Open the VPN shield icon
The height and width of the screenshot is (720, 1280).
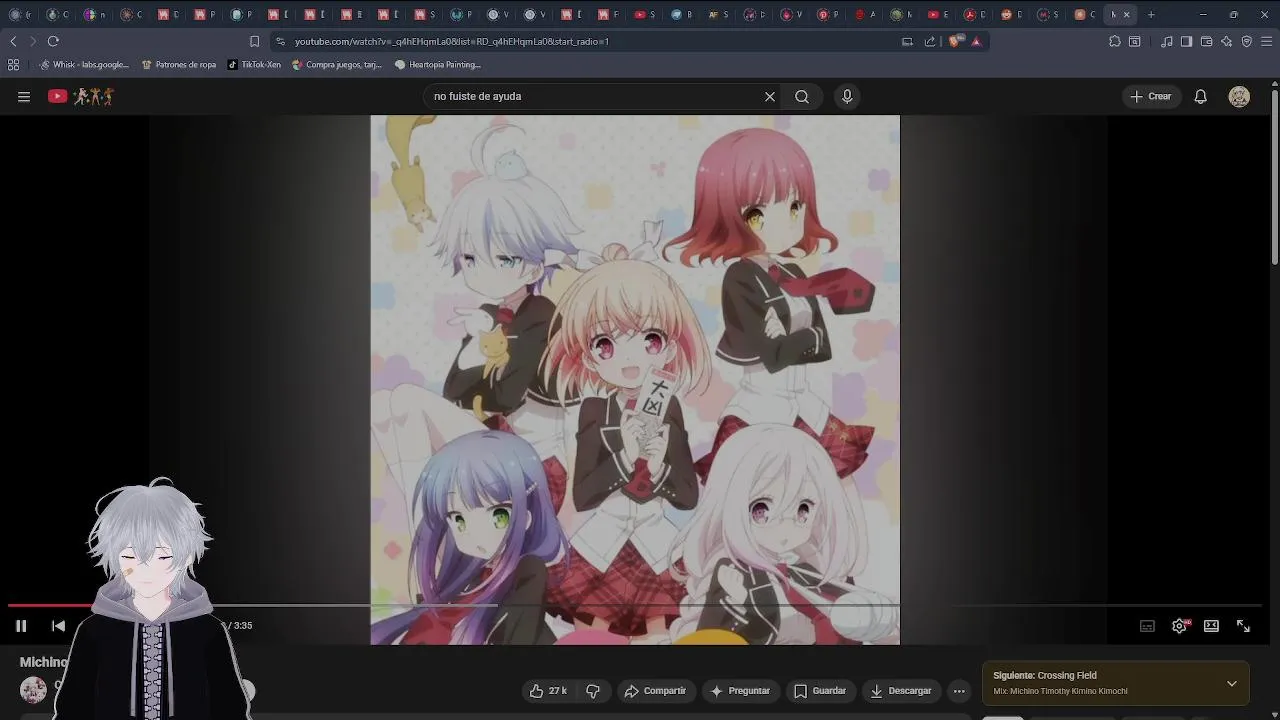[1247, 41]
